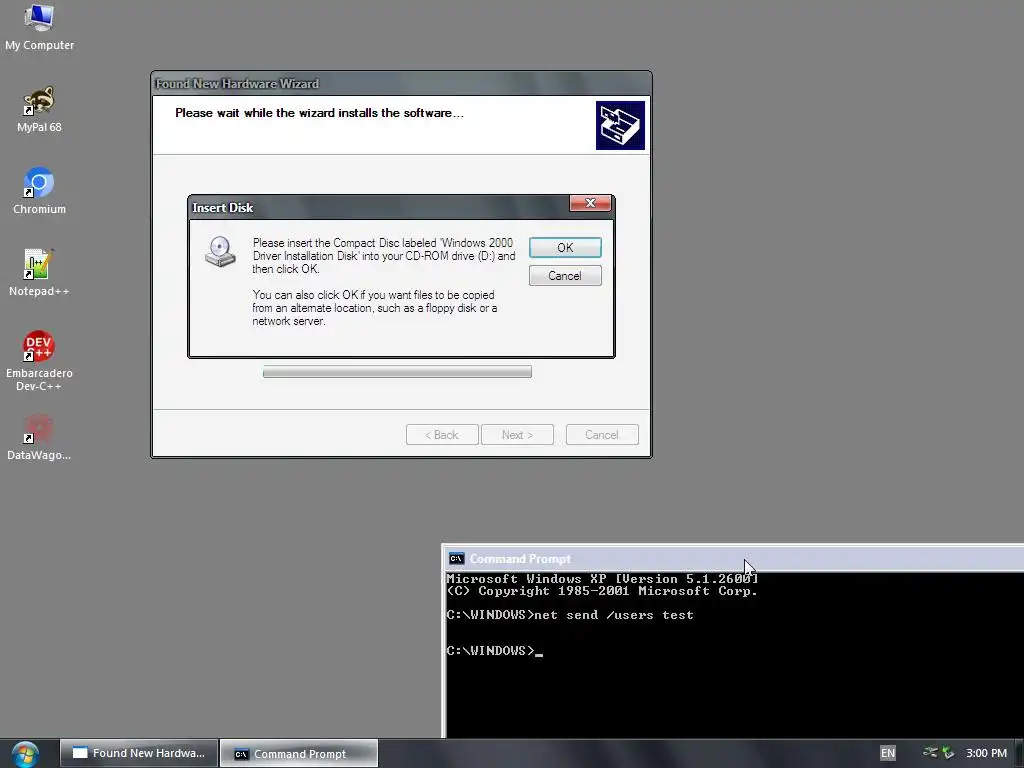Select Embarcadero Dev-C++ shortcut icon
Screen dimensions: 1024x768
pos(39,360)
